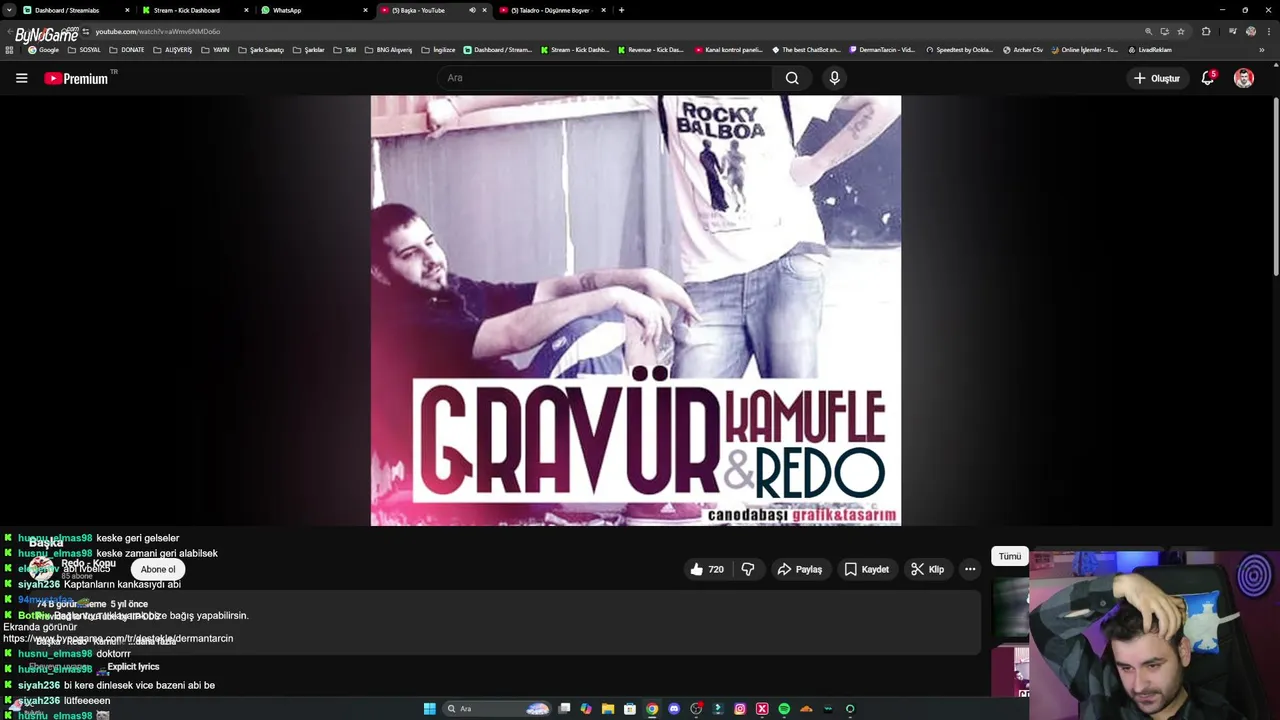Open the DONATE bookmarks folder
The height and width of the screenshot is (720, 1280).
[126, 50]
